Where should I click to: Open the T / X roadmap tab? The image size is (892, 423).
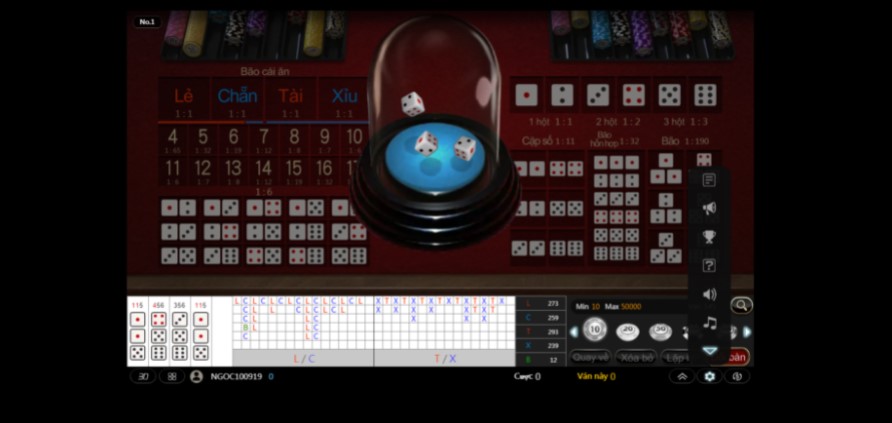click(x=445, y=359)
